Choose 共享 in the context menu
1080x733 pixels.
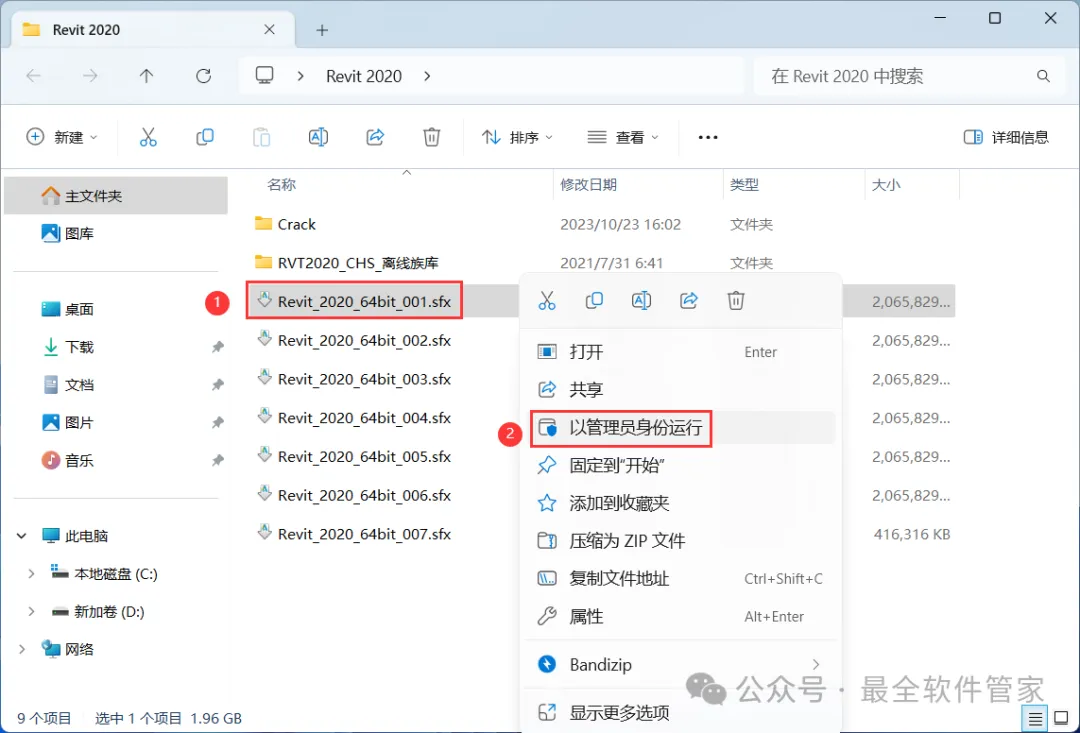[x=682, y=390]
